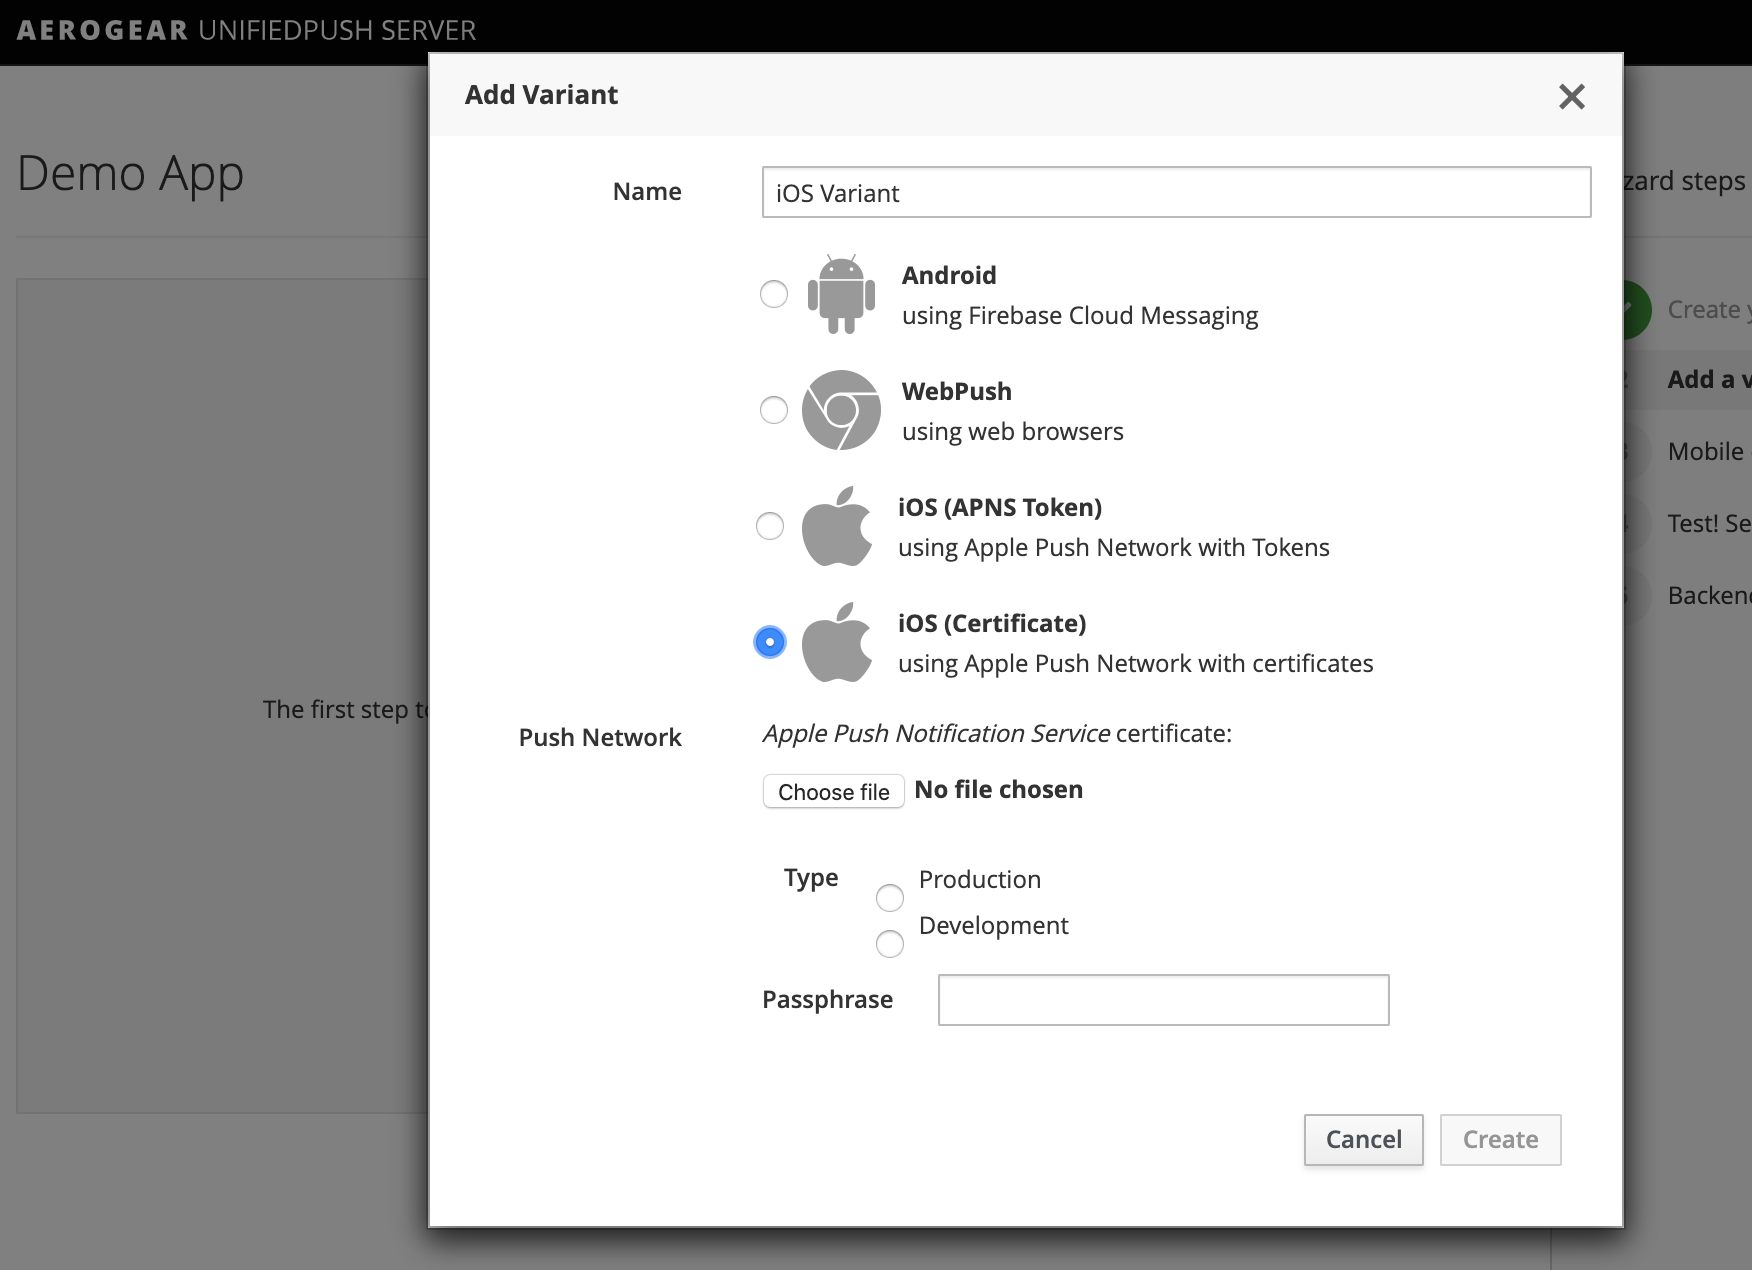
Task: Click 'Test! Se' wizard step in background
Action: 1709,523
